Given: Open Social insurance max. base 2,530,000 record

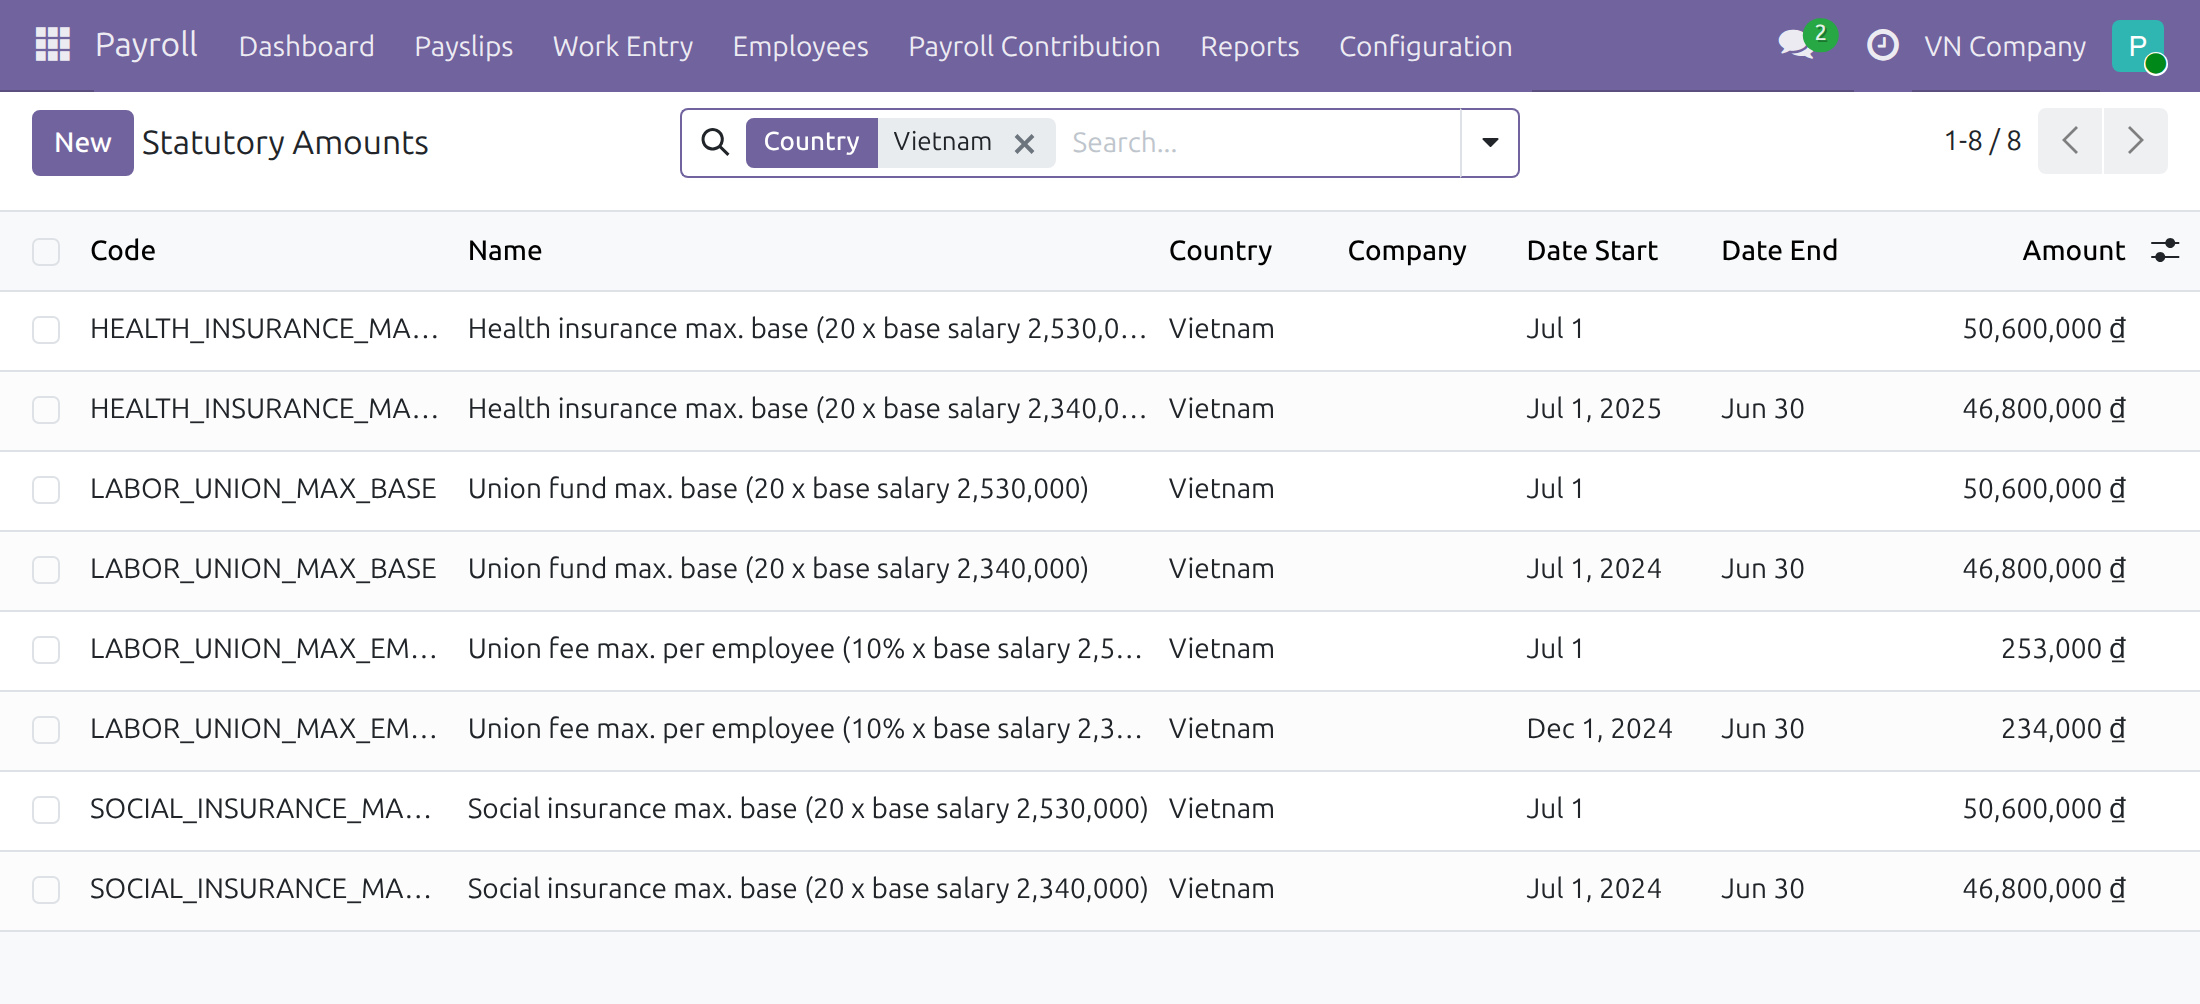Looking at the screenshot, I should pyautogui.click(x=808, y=809).
